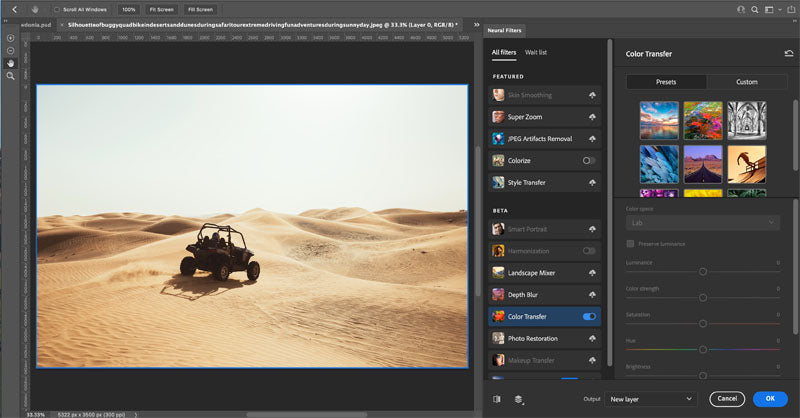Click the before/after preview icon
Image resolution: width=800 pixels, height=418 pixels.
[x=497, y=398]
